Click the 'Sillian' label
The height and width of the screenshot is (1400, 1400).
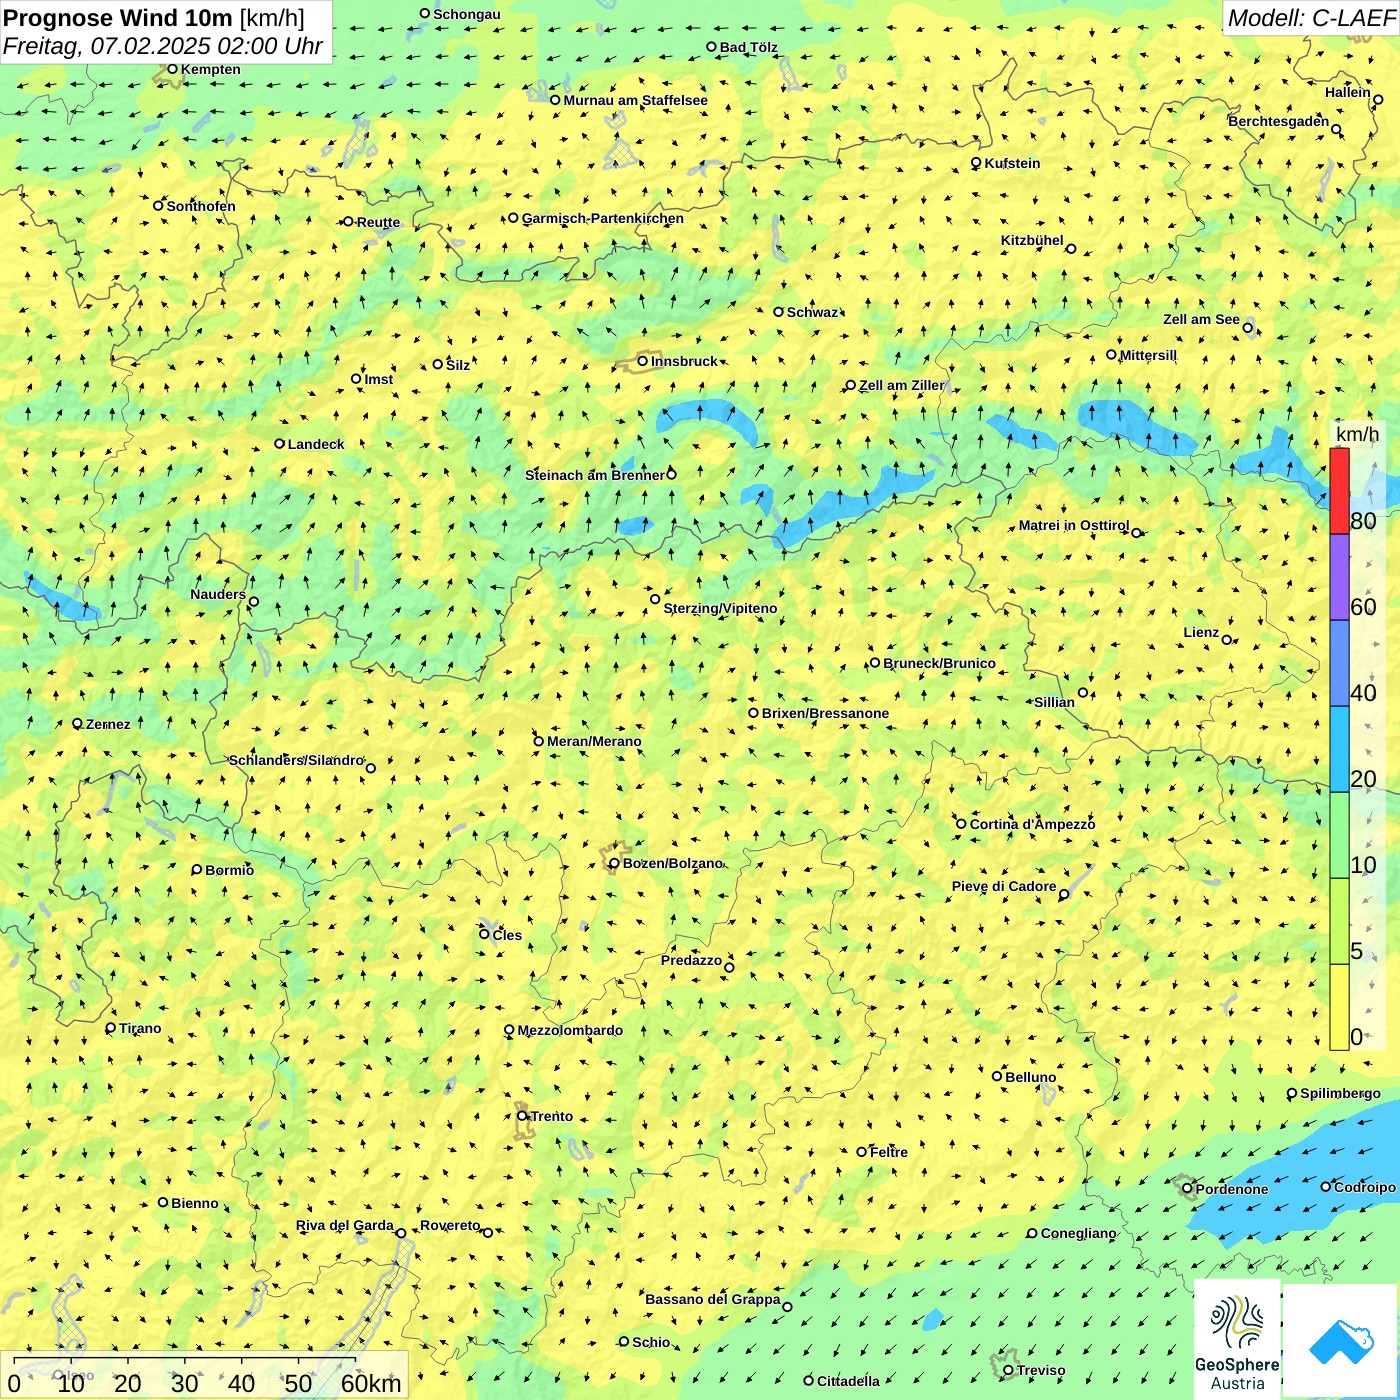(1054, 702)
